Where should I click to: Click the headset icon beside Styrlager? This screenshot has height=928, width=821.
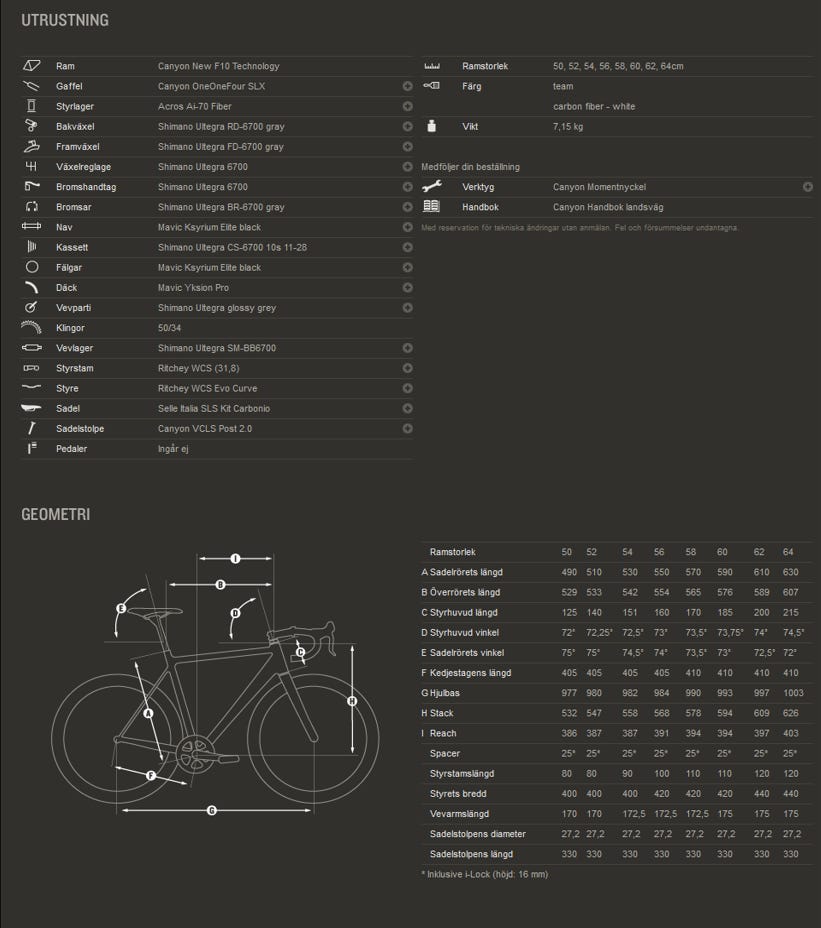(x=31, y=106)
